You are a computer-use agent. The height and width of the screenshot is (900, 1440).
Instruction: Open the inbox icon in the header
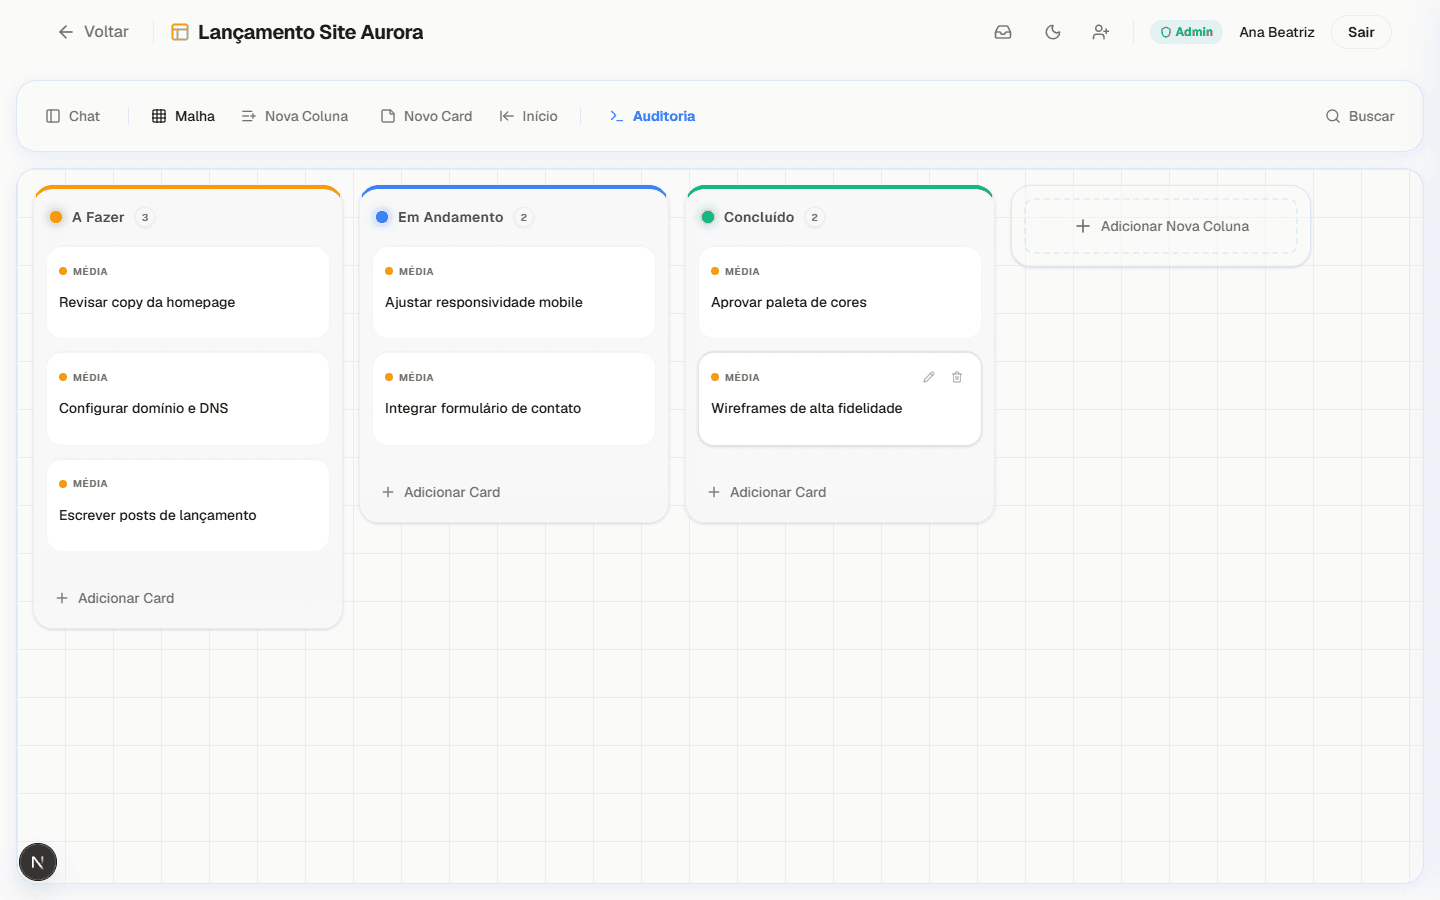click(1003, 32)
